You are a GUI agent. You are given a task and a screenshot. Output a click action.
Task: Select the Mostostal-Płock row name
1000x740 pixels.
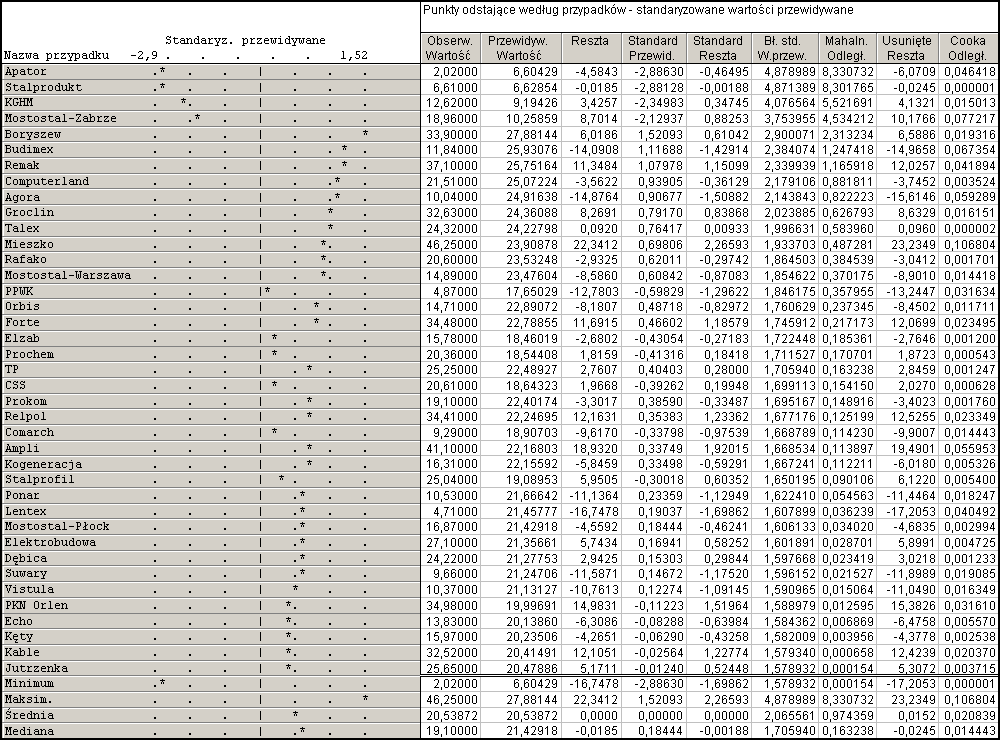[57, 528]
